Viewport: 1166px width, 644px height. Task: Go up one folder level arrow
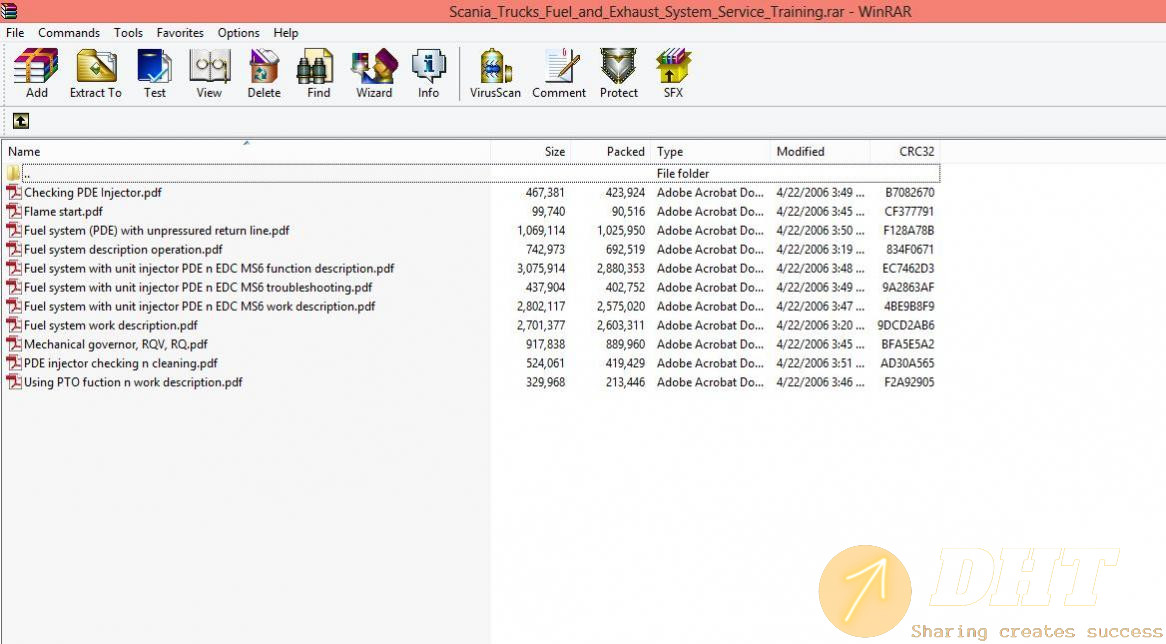(21, 120)
